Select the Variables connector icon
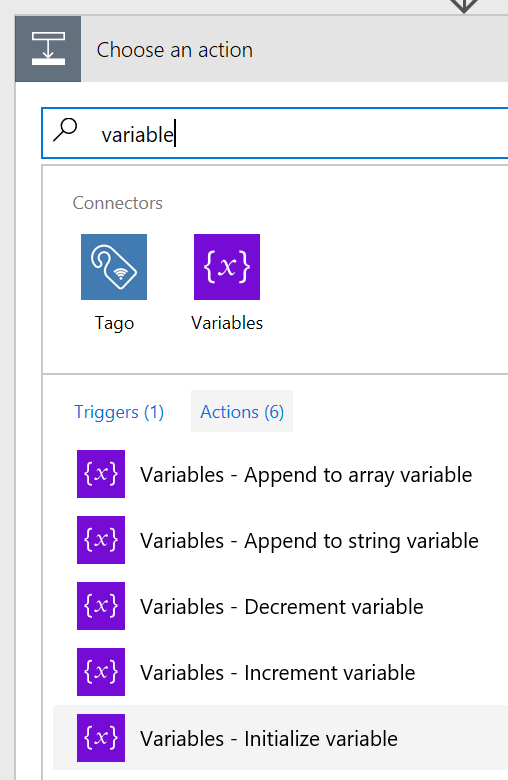Screen dimensions: 508x780 pyautogui.click(x=227, y=267)
